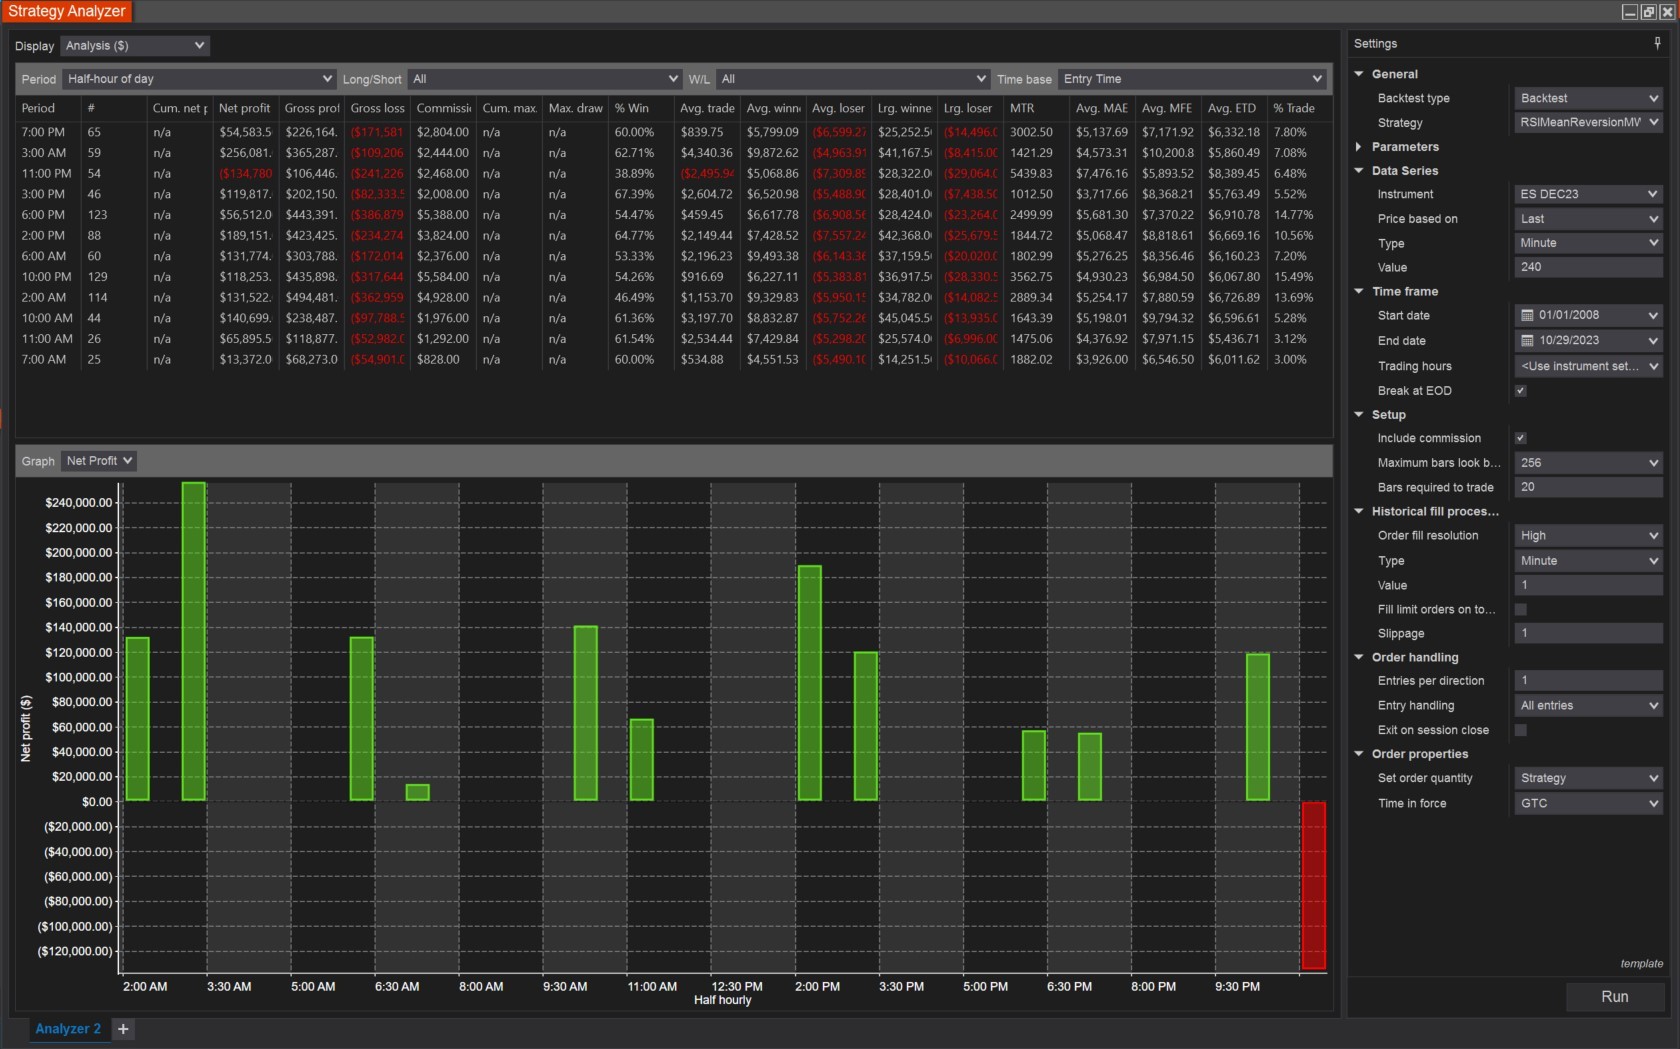The width and height of the screenshot is (1680, 1049).
Task: Open the Trading hours dropdown
Action: (1589, 366)
